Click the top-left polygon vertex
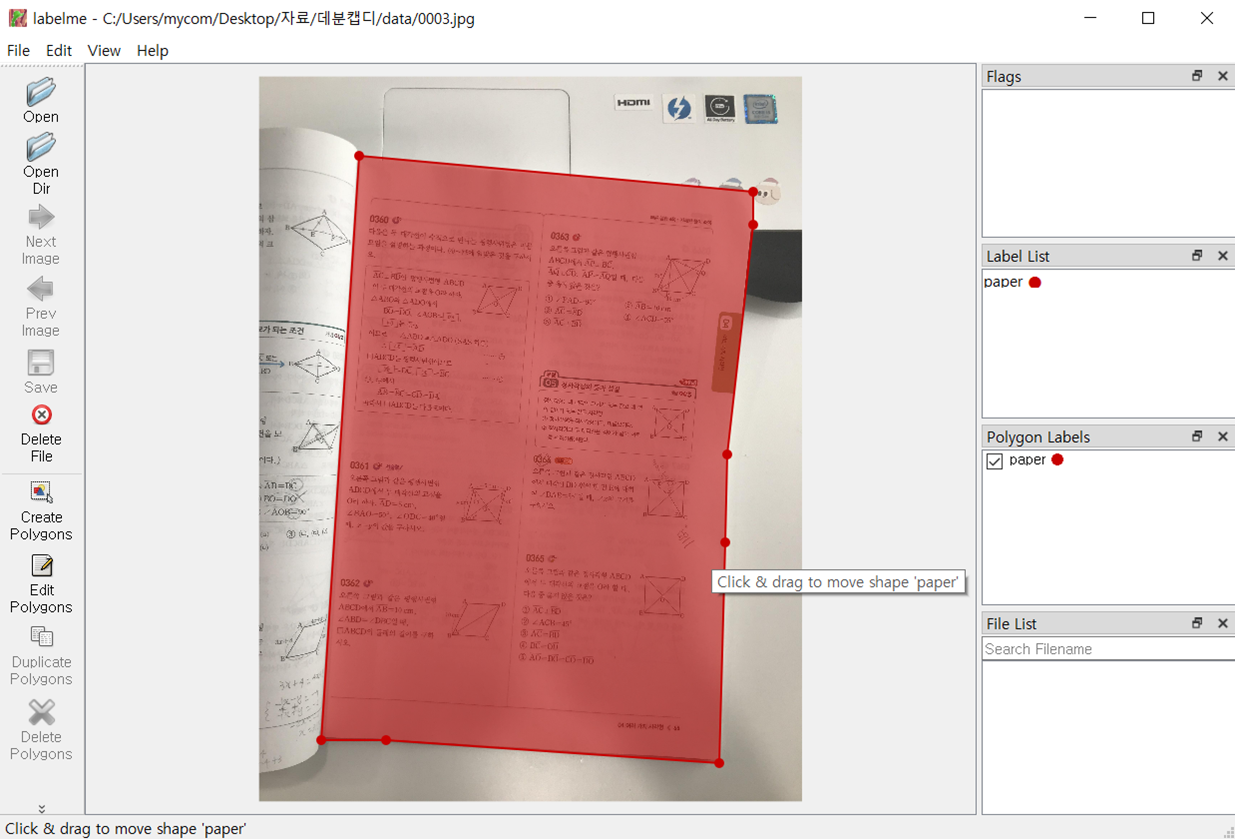This screenshot has width=1235, height=839. (x=359, y=156)
